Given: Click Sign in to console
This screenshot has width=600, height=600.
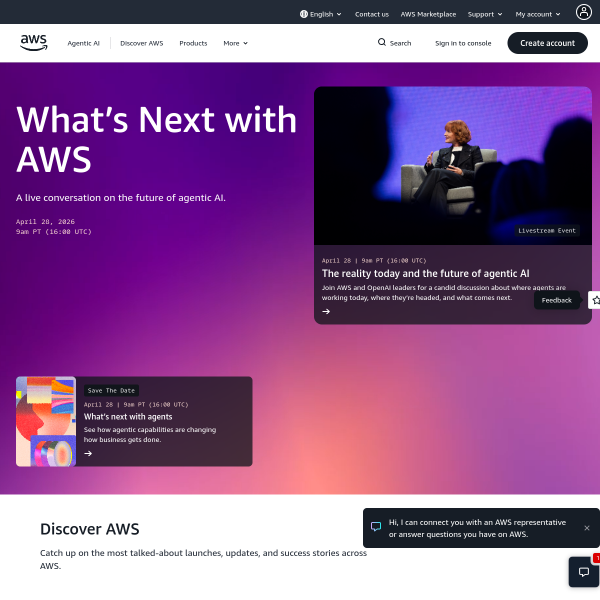Looking at the screenshot, I should click(463, 43).
